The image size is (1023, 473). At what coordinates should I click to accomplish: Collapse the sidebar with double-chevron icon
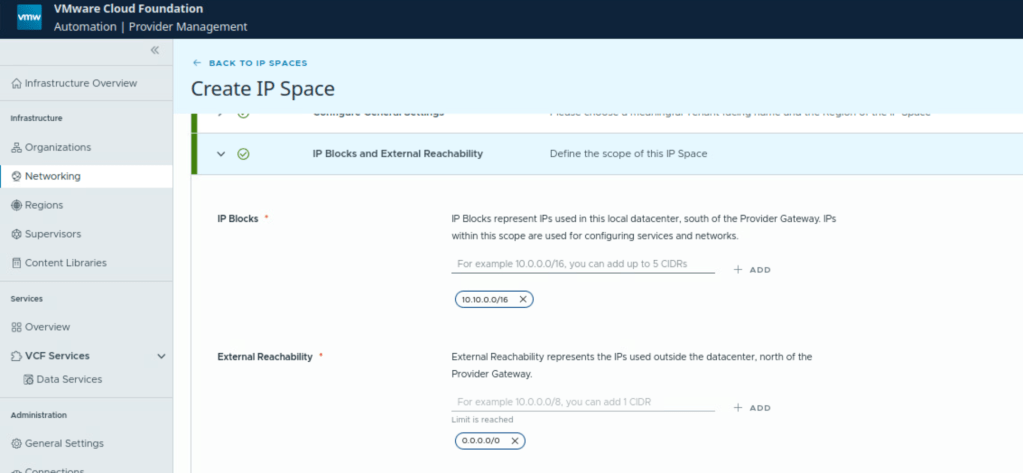(x=155, y=50)
